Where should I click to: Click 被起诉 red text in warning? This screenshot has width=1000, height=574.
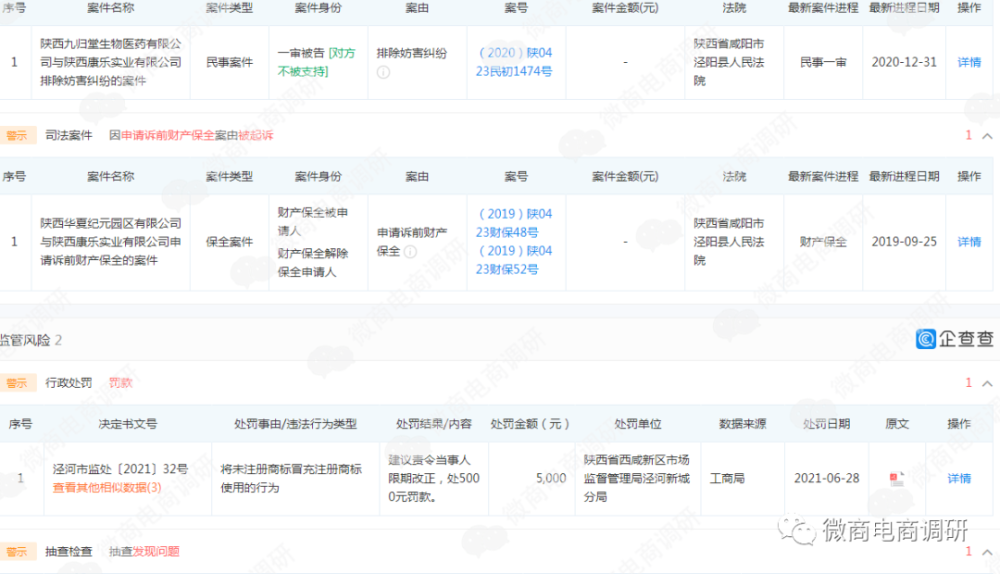pyautogui.click(x=256, y=135)
